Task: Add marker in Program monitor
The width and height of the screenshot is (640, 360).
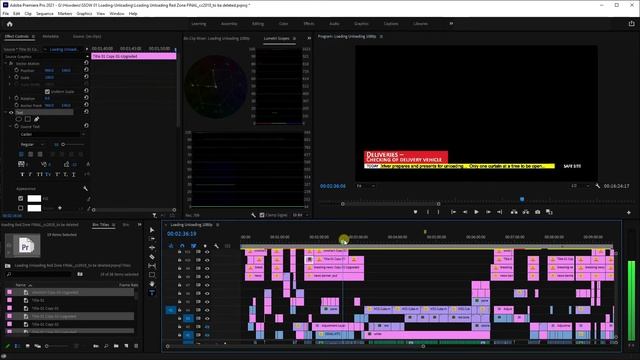Action: click(x=416, y=212)
